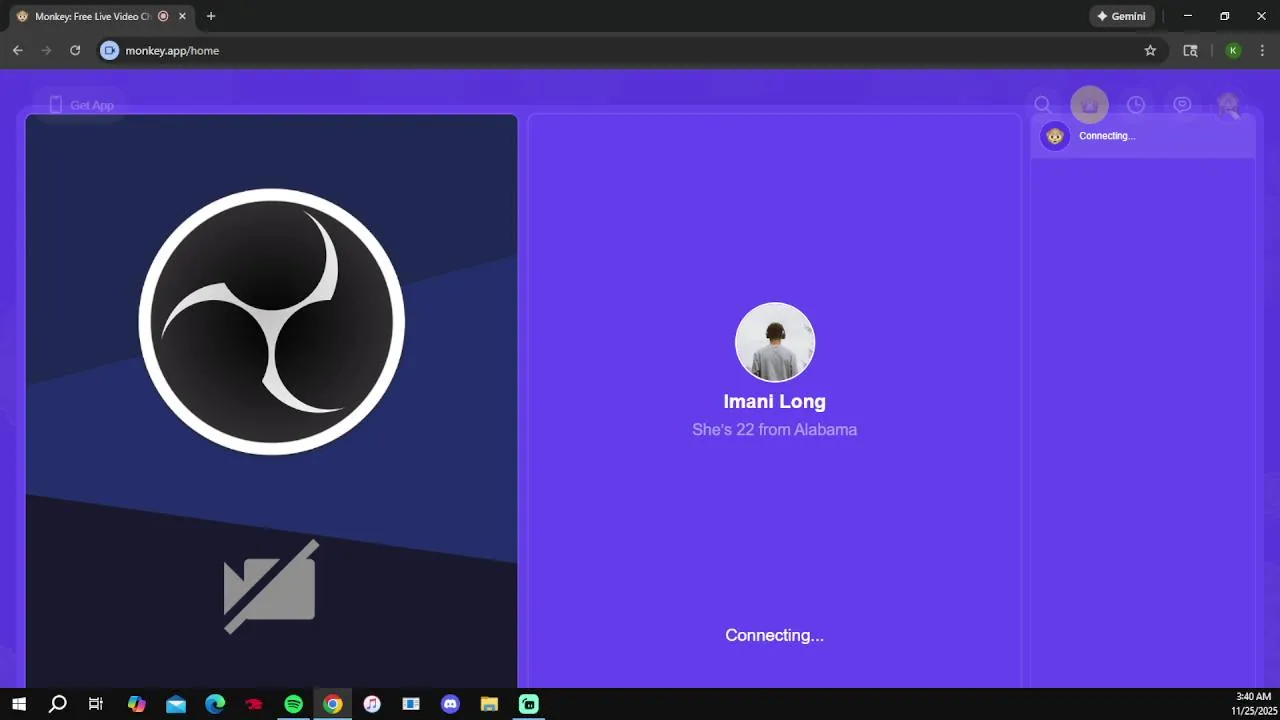
Task: Click the Gemini button in title bar
Action: point(1122,16)
